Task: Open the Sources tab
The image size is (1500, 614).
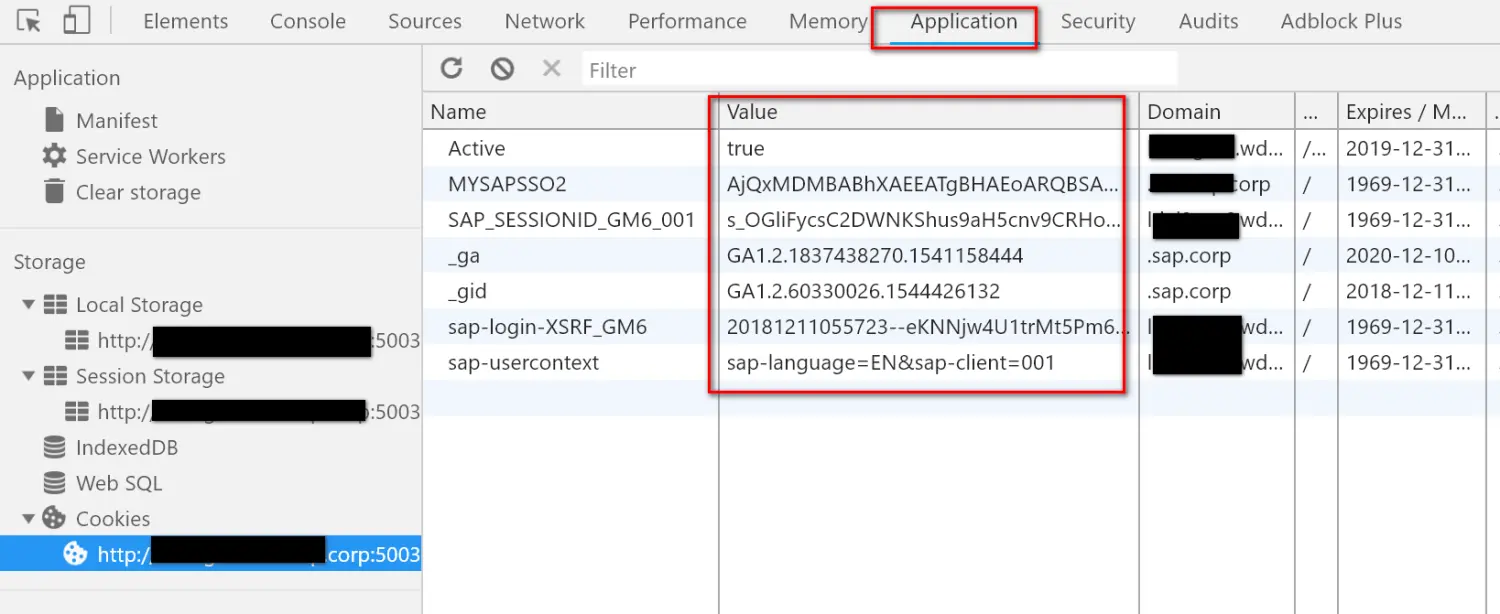Action: pos(425,21)
